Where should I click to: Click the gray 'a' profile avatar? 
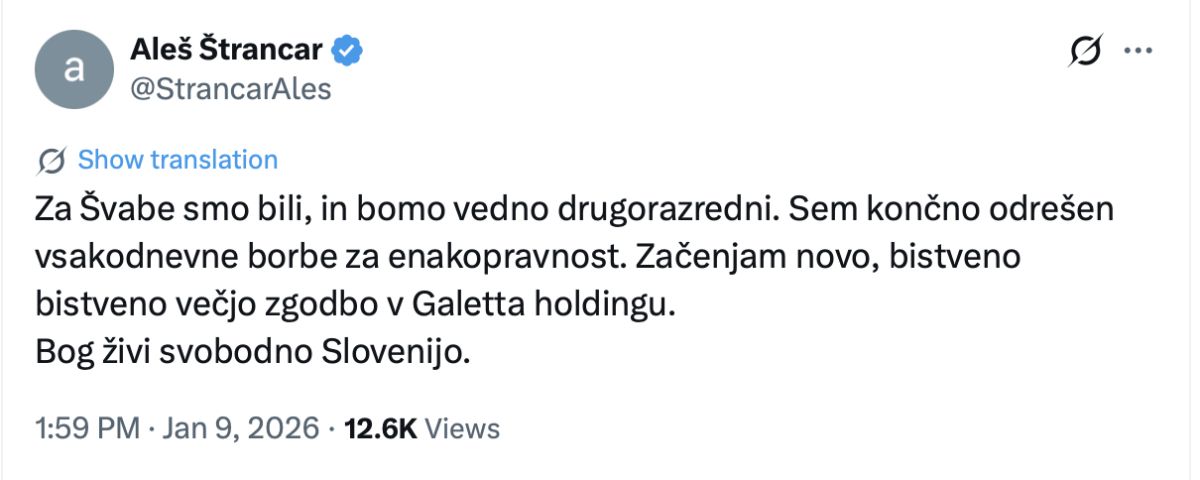[73, 69]
